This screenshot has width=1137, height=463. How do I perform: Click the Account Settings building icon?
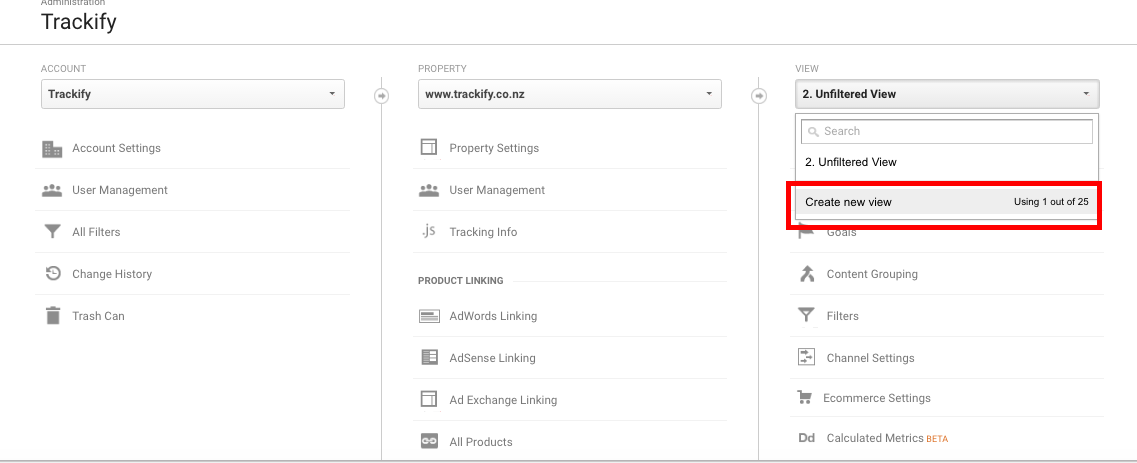52,149
